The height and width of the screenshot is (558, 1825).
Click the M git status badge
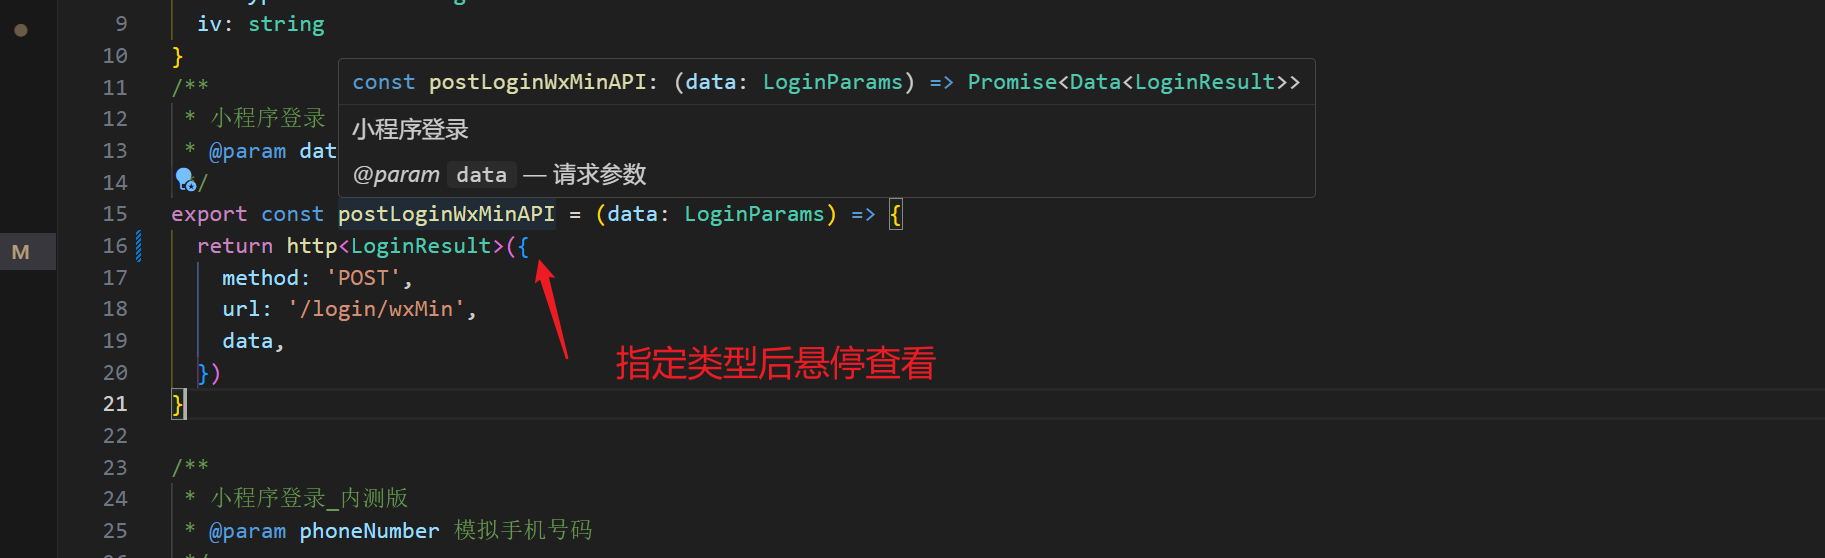[x=21, y=252]
